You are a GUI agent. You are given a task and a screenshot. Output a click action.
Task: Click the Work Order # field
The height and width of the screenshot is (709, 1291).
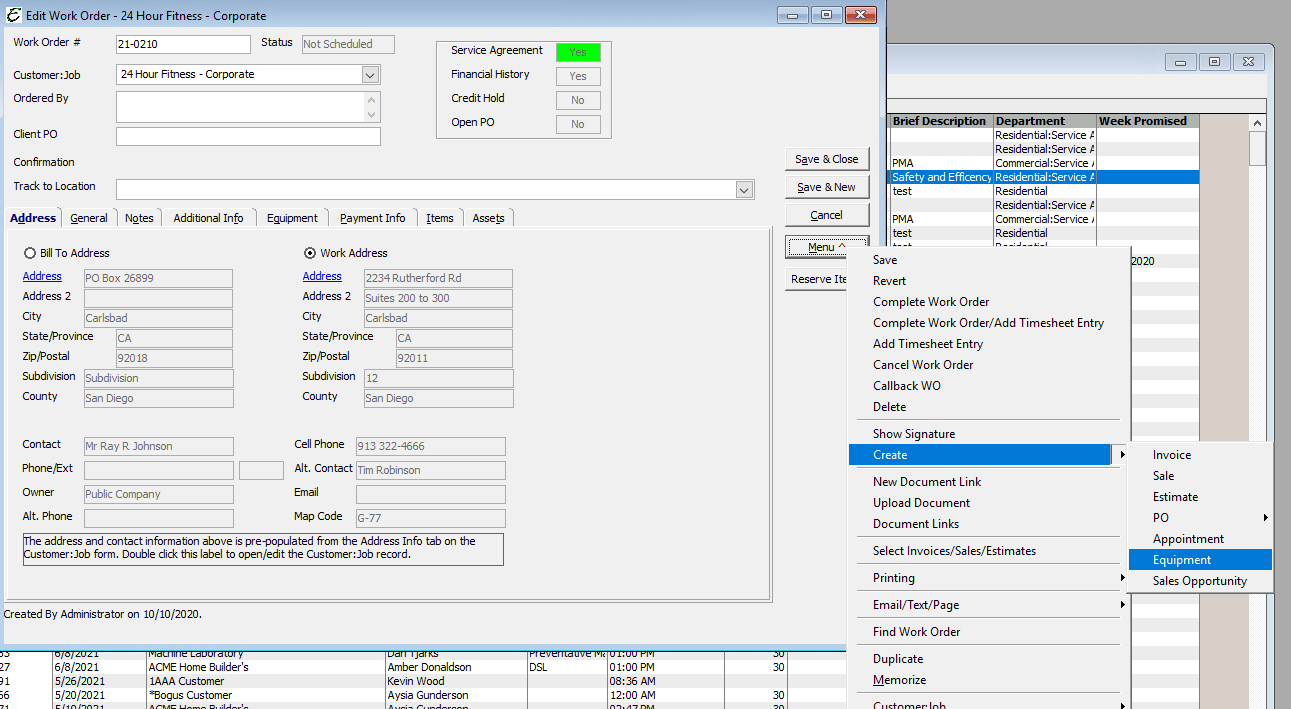pyautogui.click(x=183, y=44)
